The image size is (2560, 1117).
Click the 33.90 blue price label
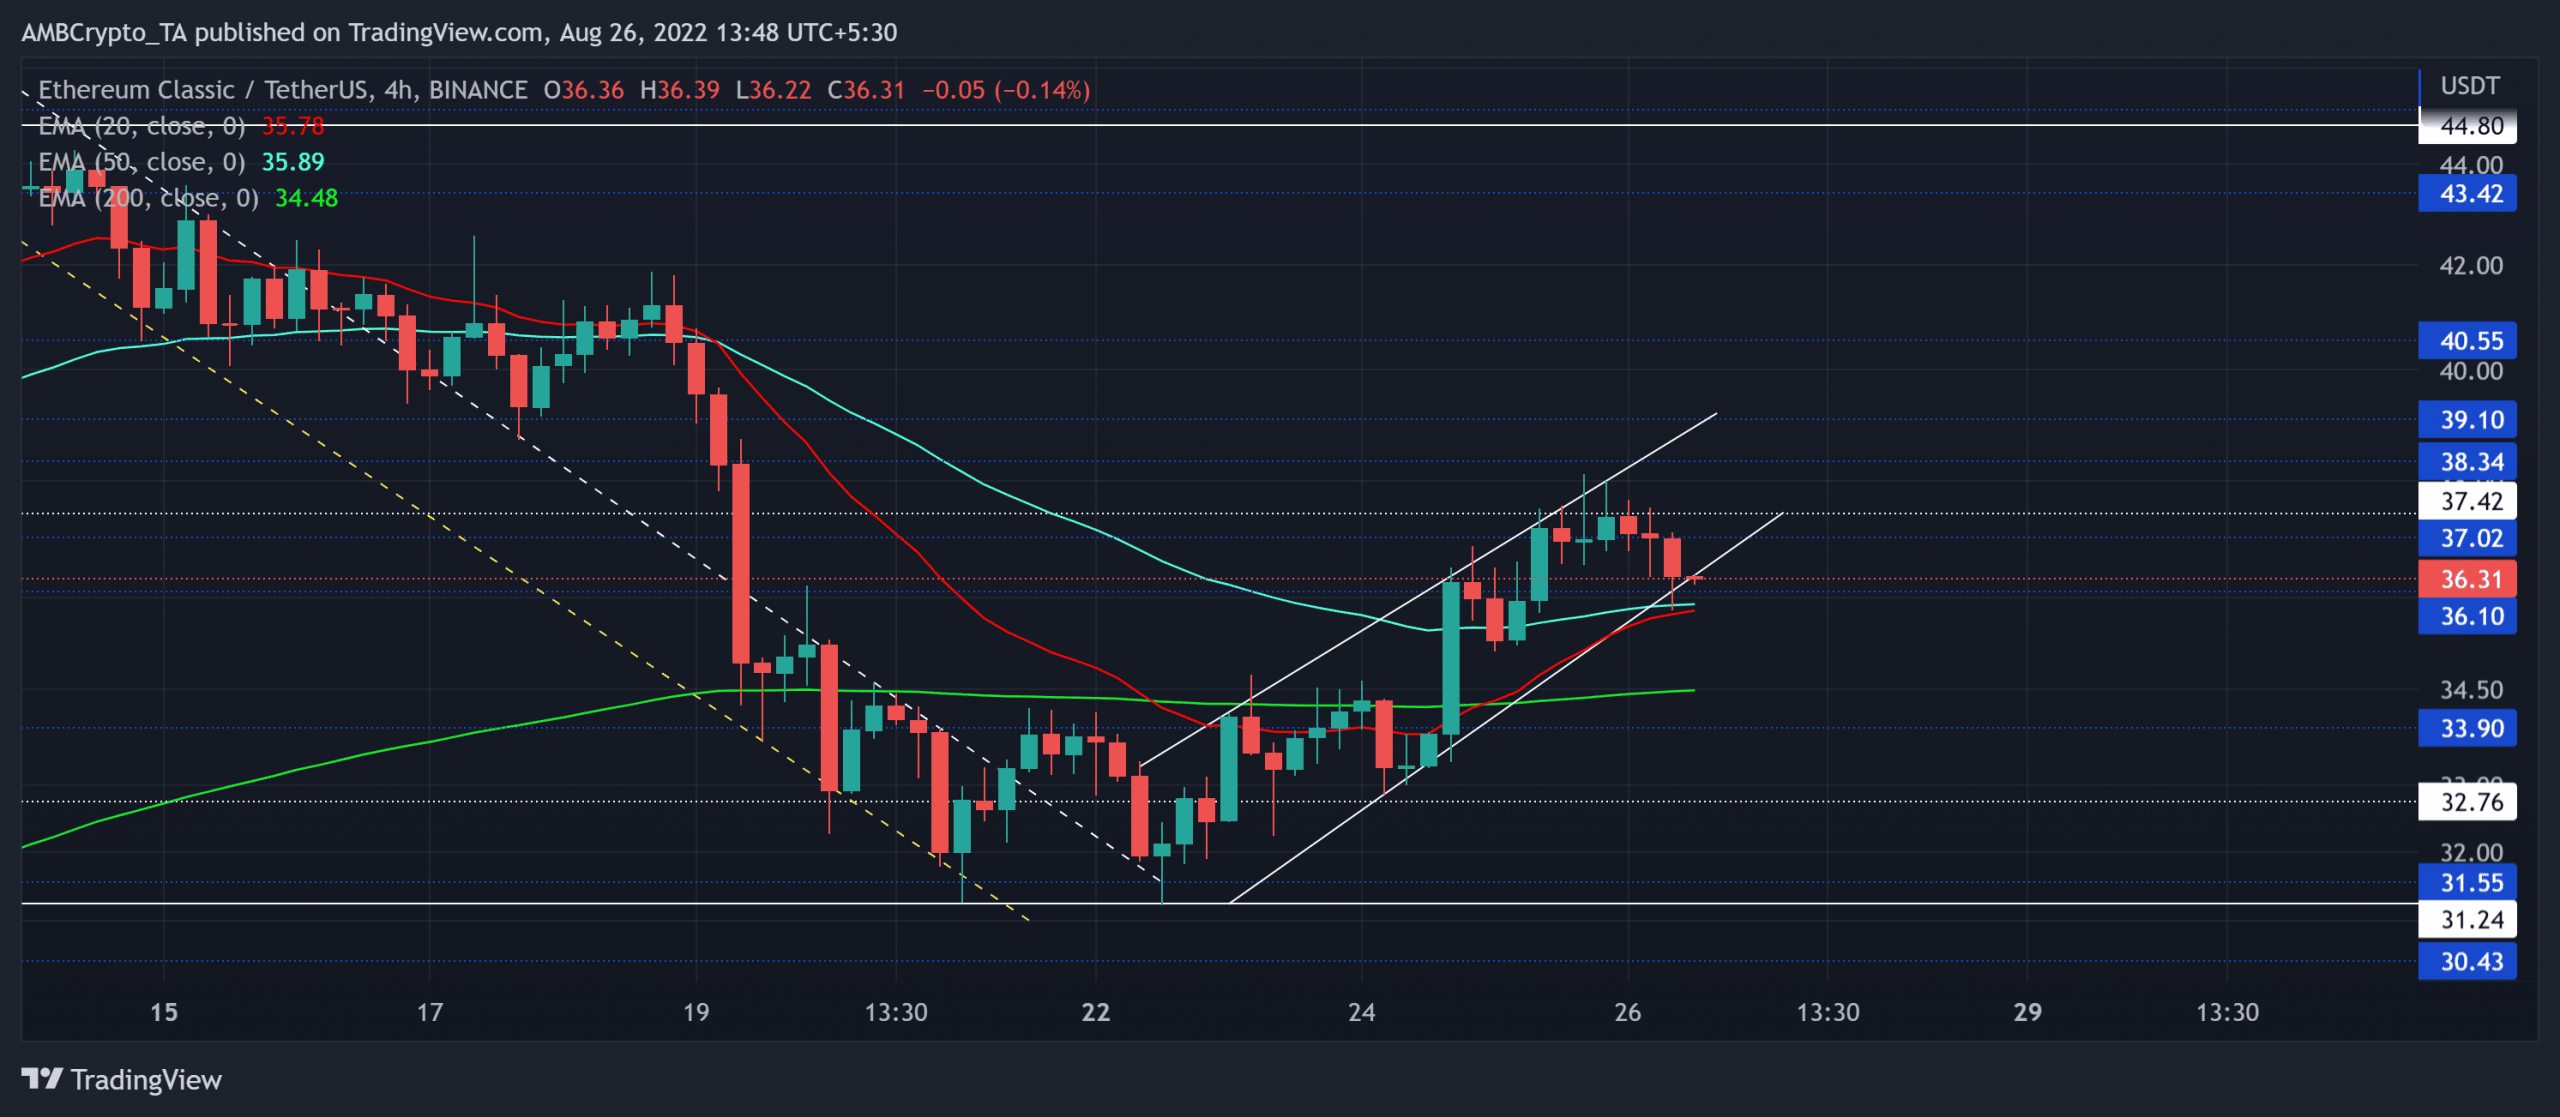2467,729
